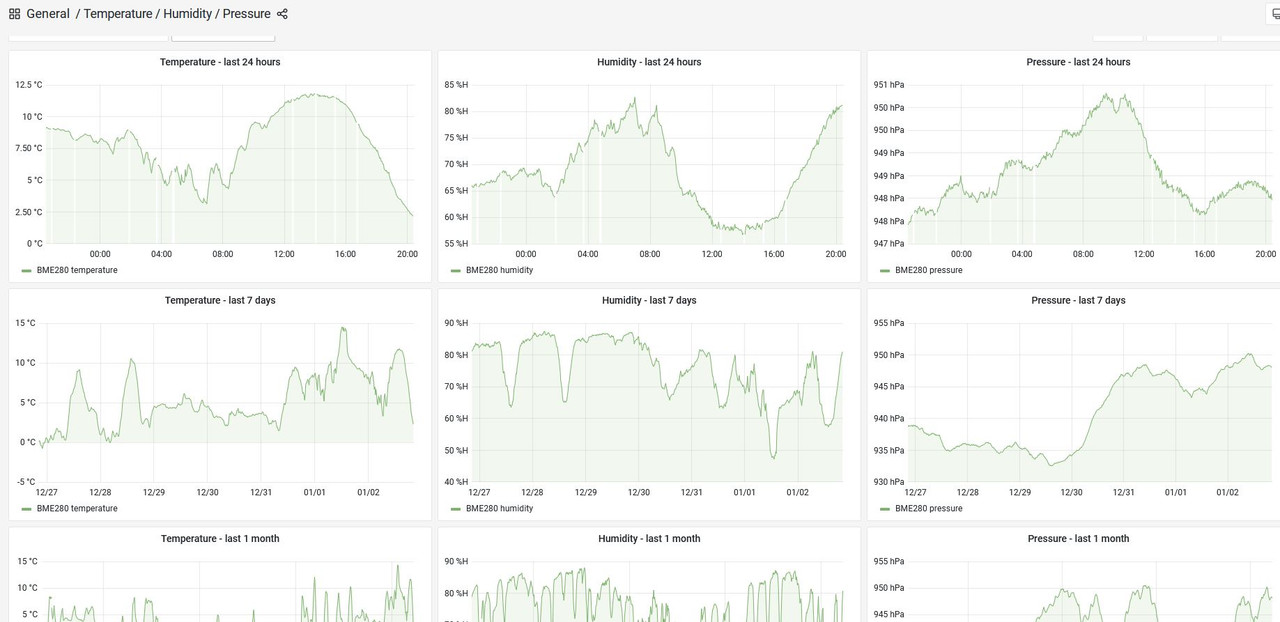Click the 85 %H axis label
Image resolution: width=1280 pixels, height=622 pixels.
tap(456, 85)
